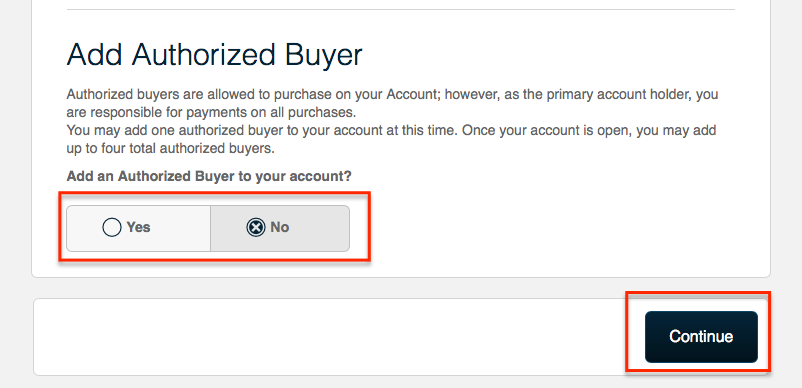Click the empty circle icon beside Yes
The height and width of the screenshot is (388, 802).
(112, 227)
